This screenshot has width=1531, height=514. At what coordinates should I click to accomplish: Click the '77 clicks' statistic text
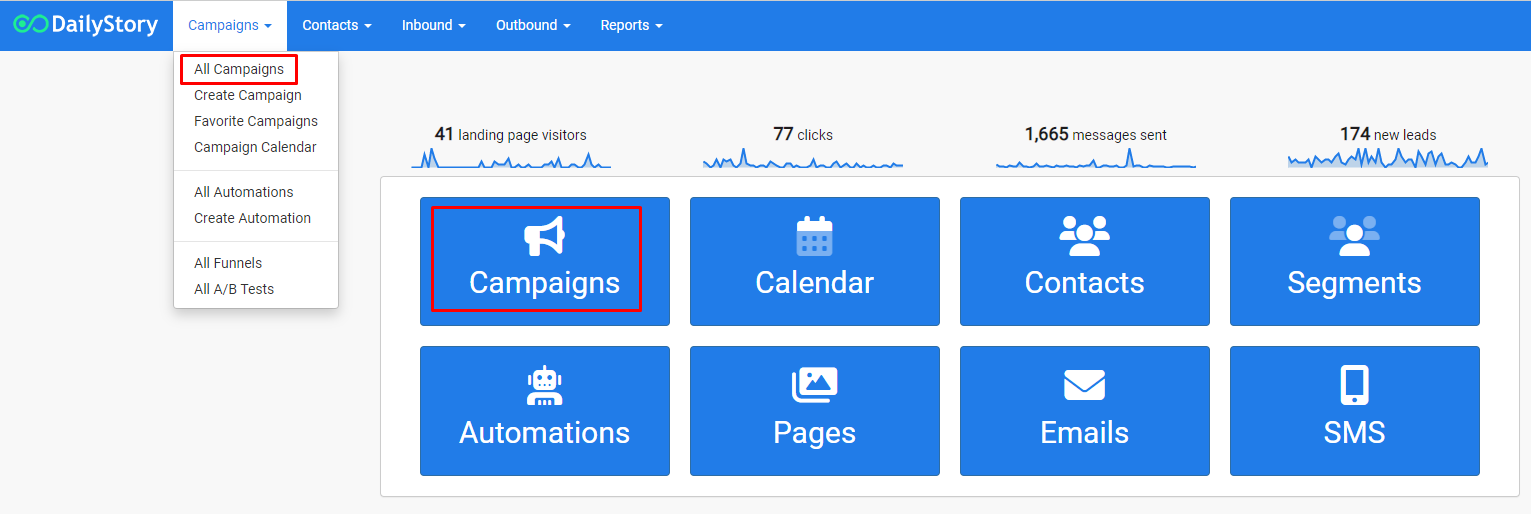coord(803,134)
